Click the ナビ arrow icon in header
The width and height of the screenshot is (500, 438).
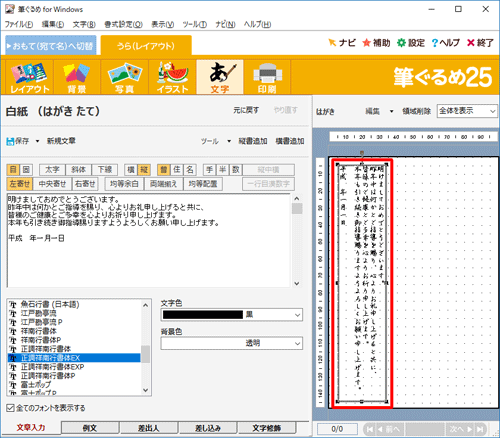[332, 43]
